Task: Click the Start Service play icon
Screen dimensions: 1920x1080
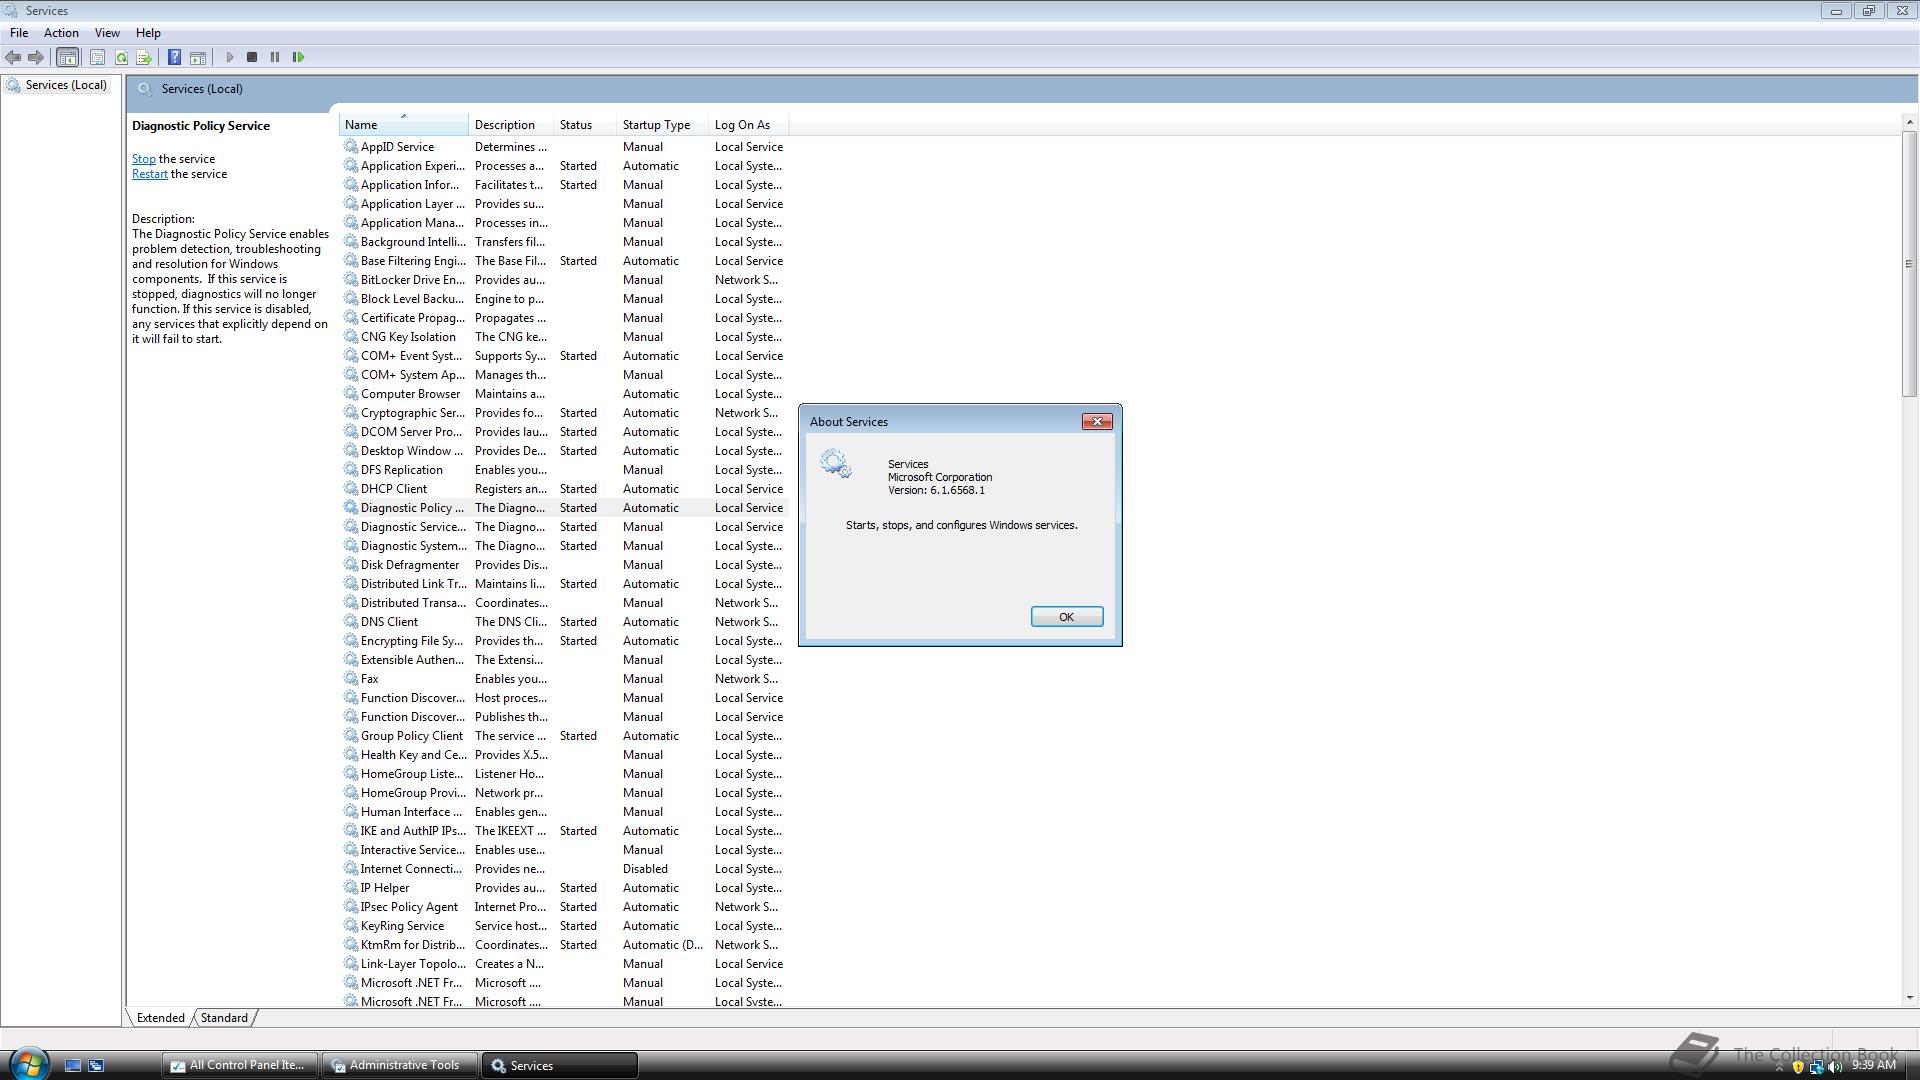Action: point(230,57)
